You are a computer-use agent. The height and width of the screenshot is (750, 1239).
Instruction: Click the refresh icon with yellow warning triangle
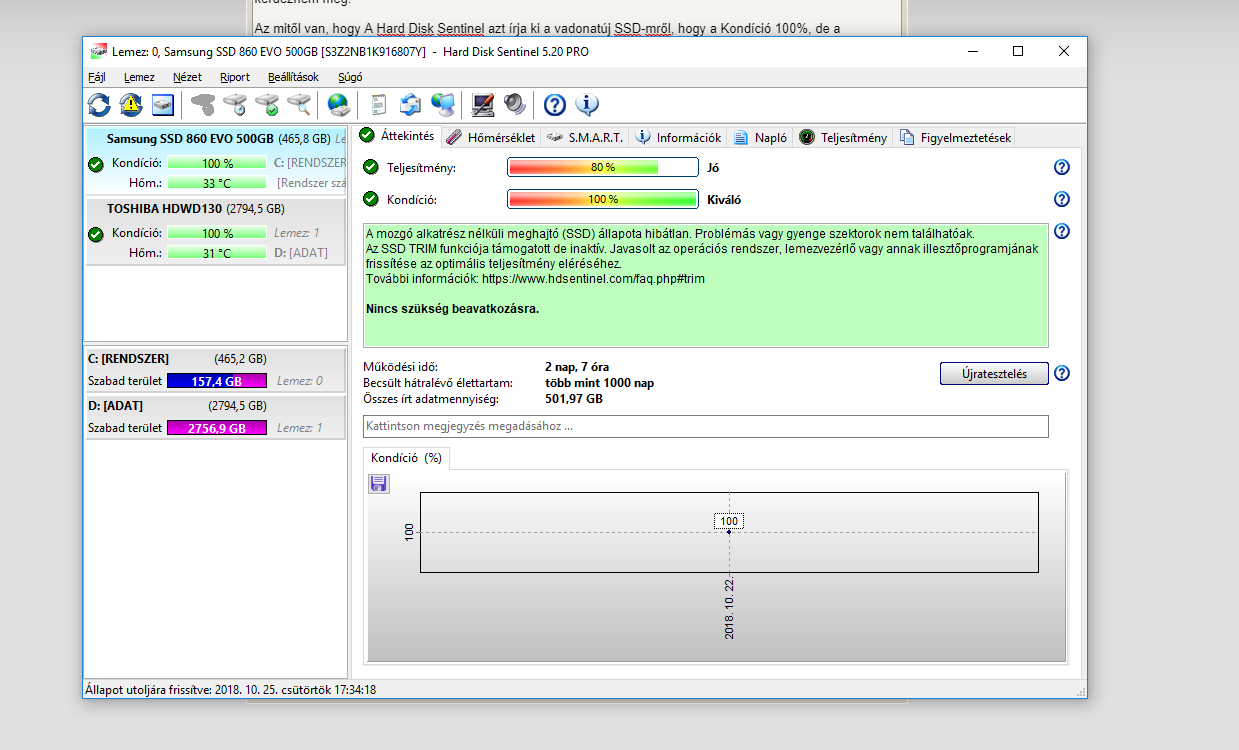tap(131, 104)
